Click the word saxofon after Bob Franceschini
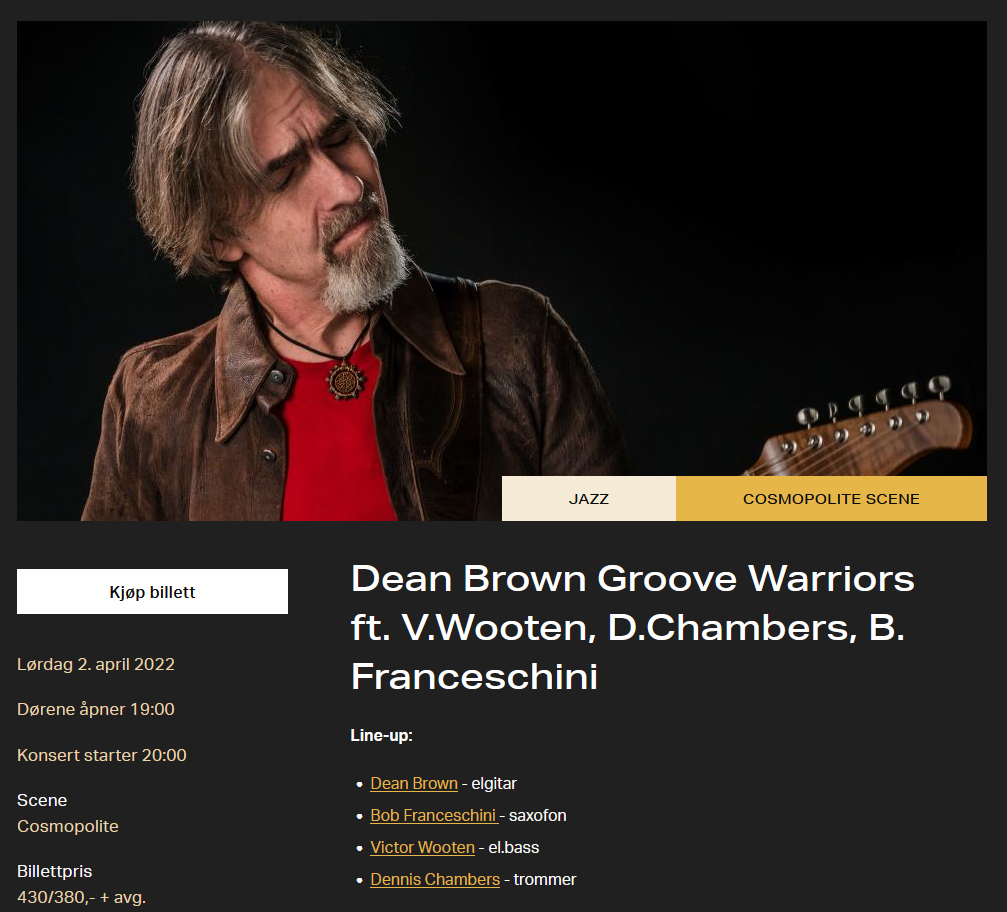This screenshot has width=1007, height=912. [x=538, y=816]
